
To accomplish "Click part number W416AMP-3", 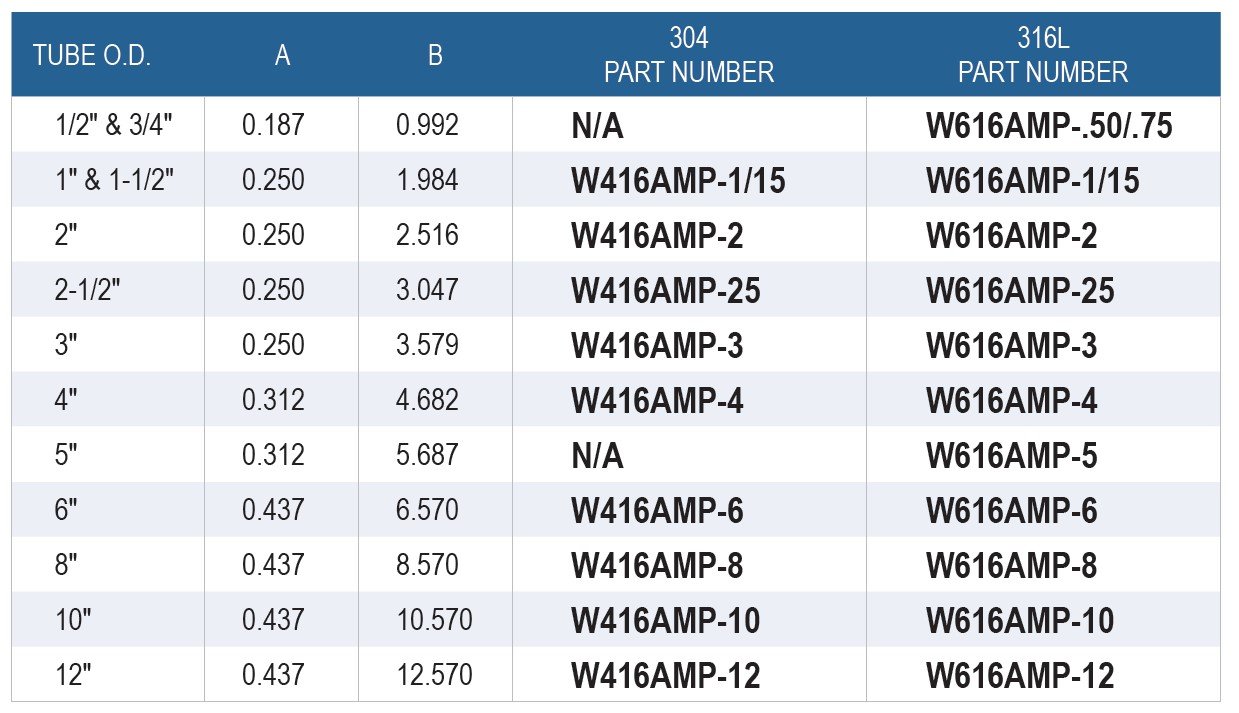I will click(x=657, y=346).
